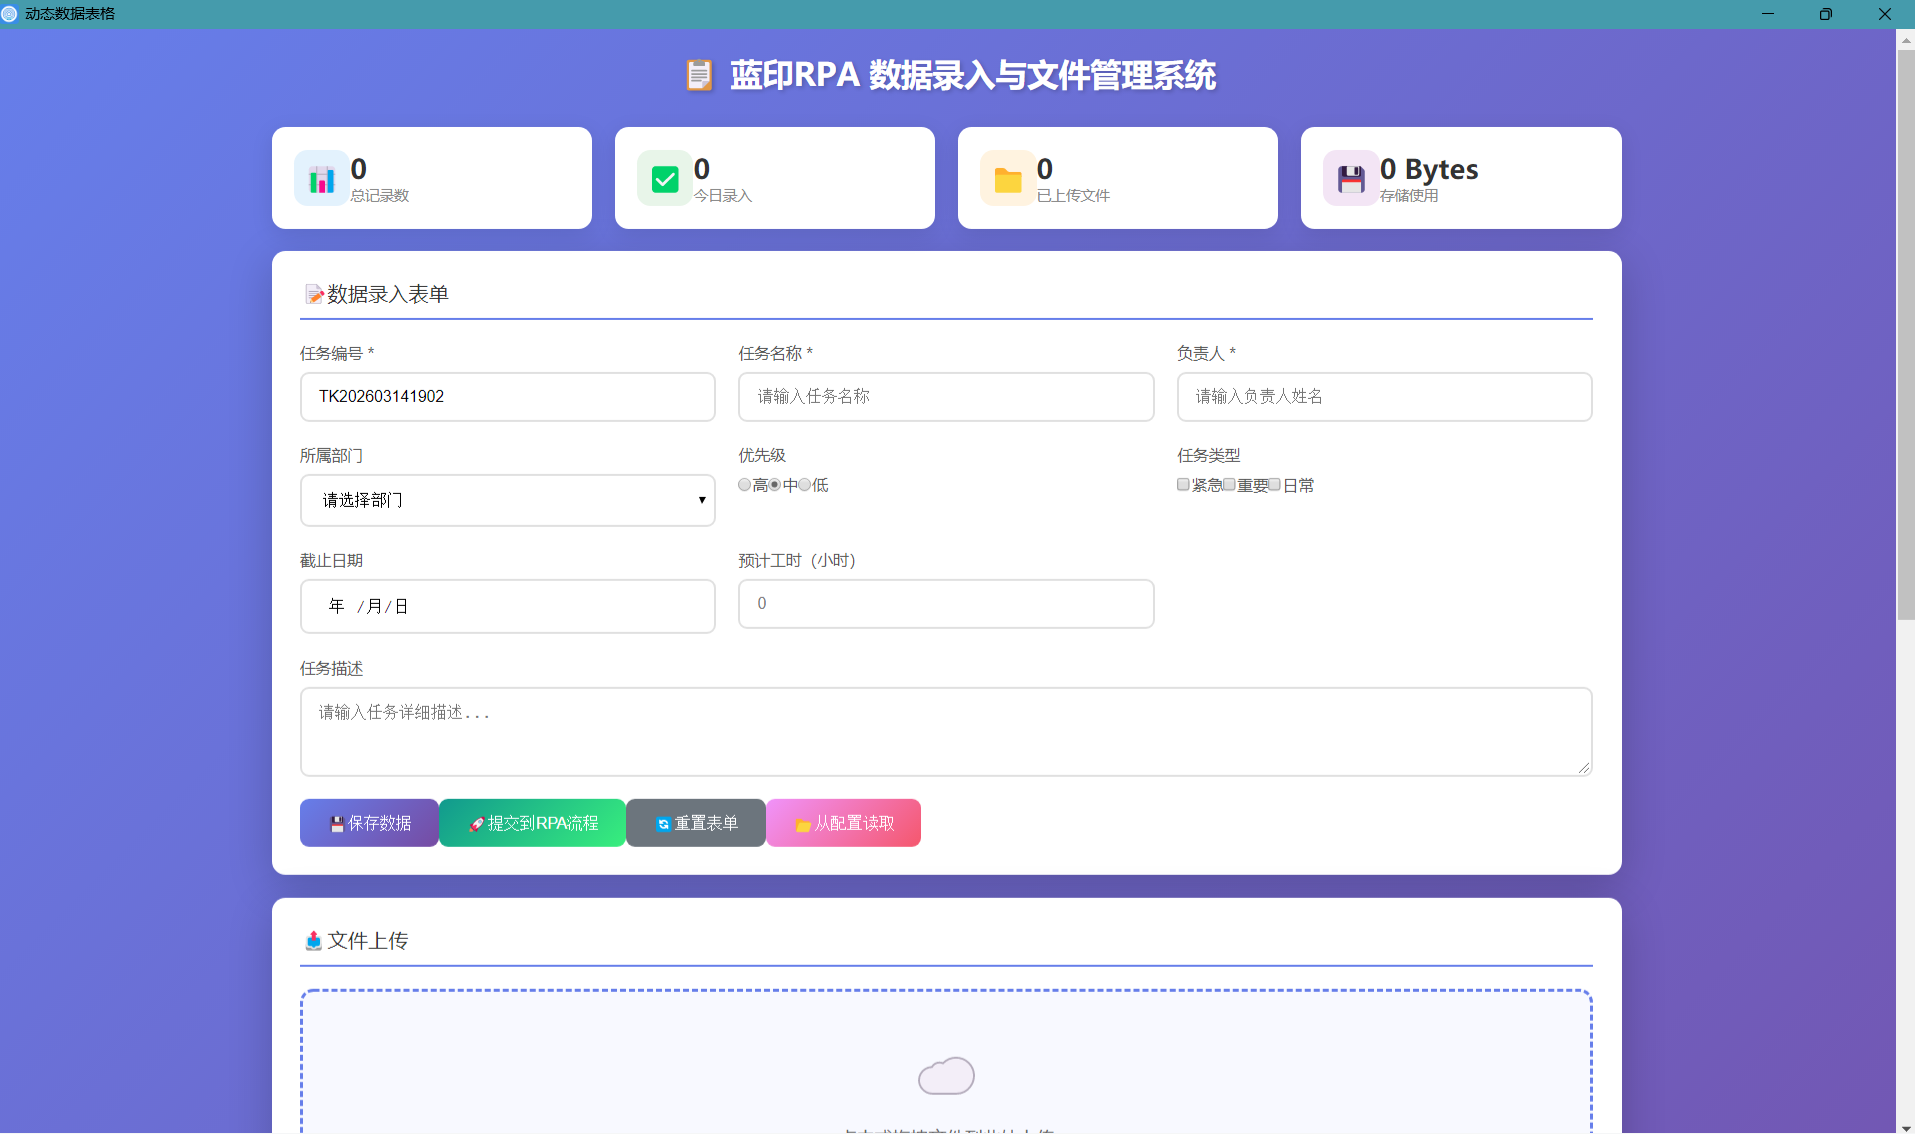
Task: Open the 截止日期 date field
Action: pyautogui.click(x=507, y=606)
